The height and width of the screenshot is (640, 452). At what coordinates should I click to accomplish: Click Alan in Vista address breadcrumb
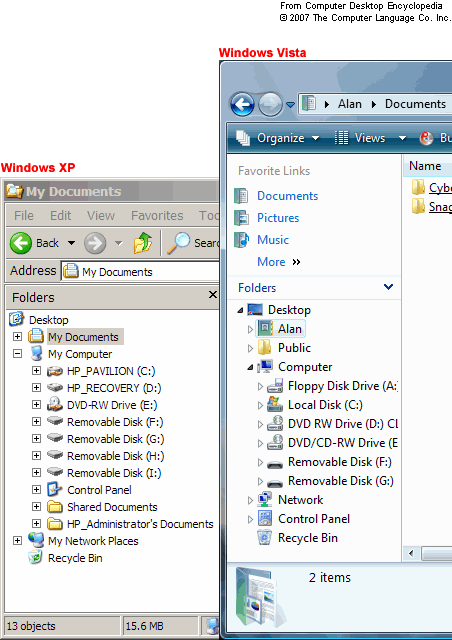(x=350, y=104)
